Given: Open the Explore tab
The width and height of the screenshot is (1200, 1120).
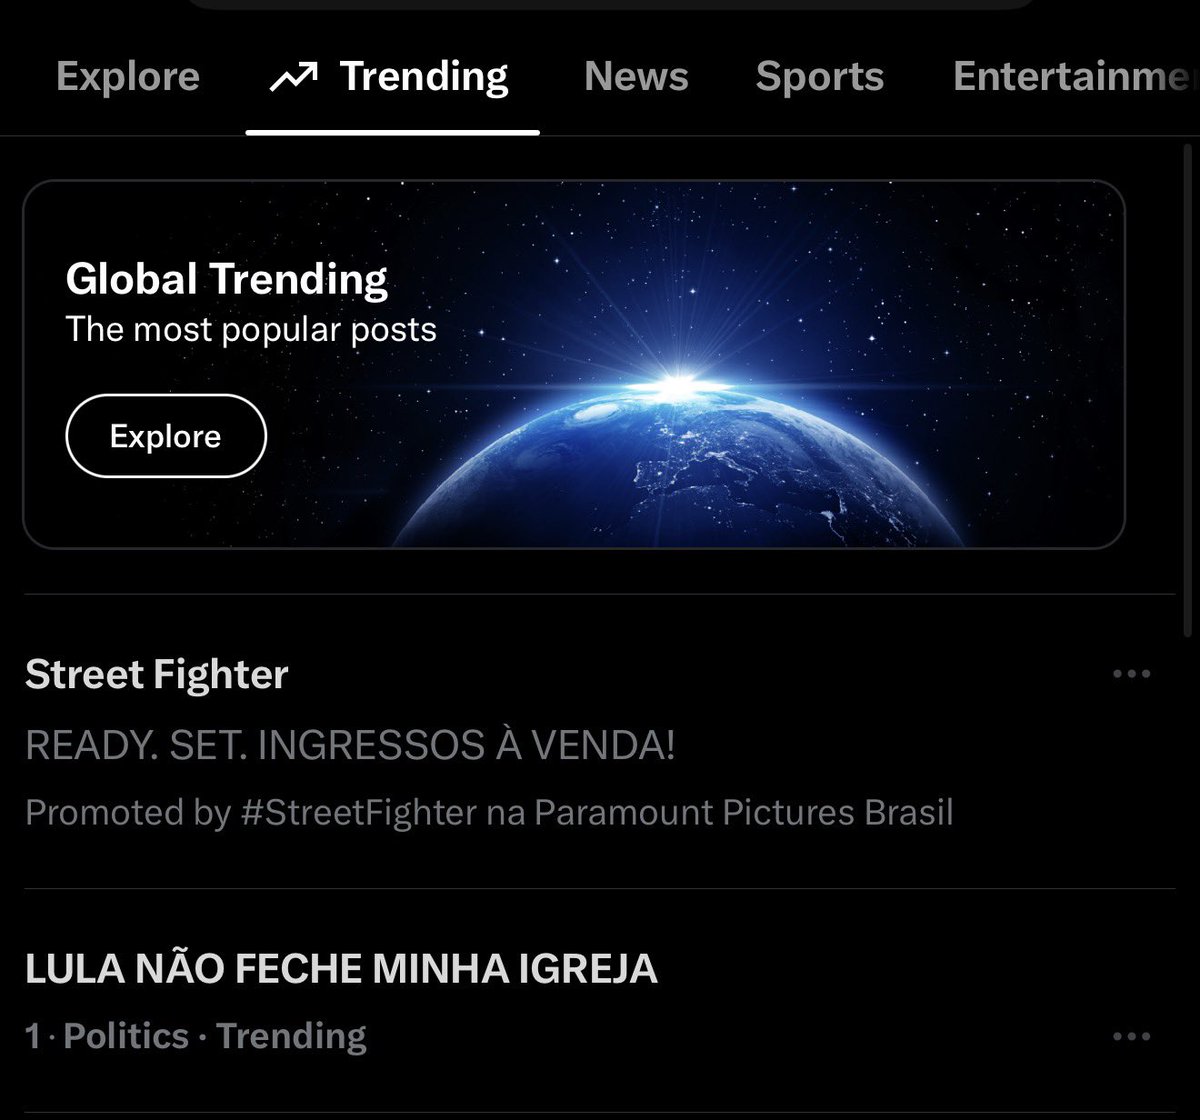Looking at the screenshot, I should (x=128, y=77).
